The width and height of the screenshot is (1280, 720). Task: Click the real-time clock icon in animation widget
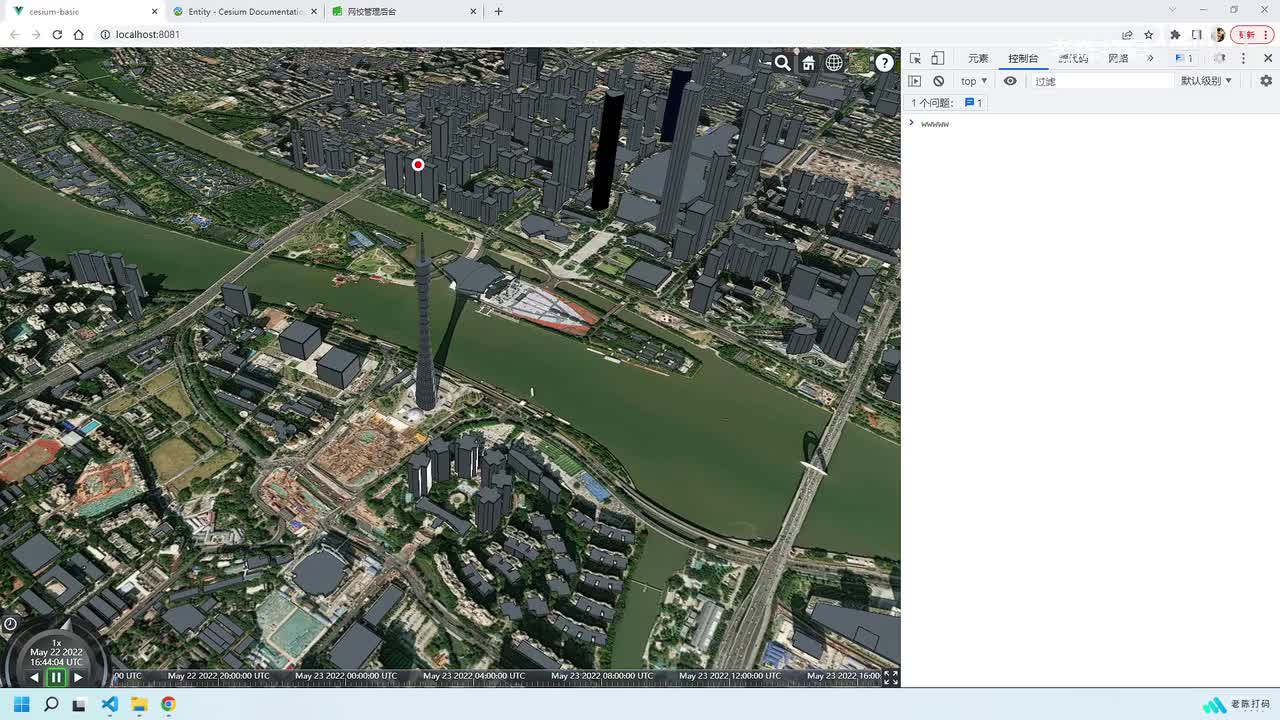pyautogui.click(x=10, y=624)
